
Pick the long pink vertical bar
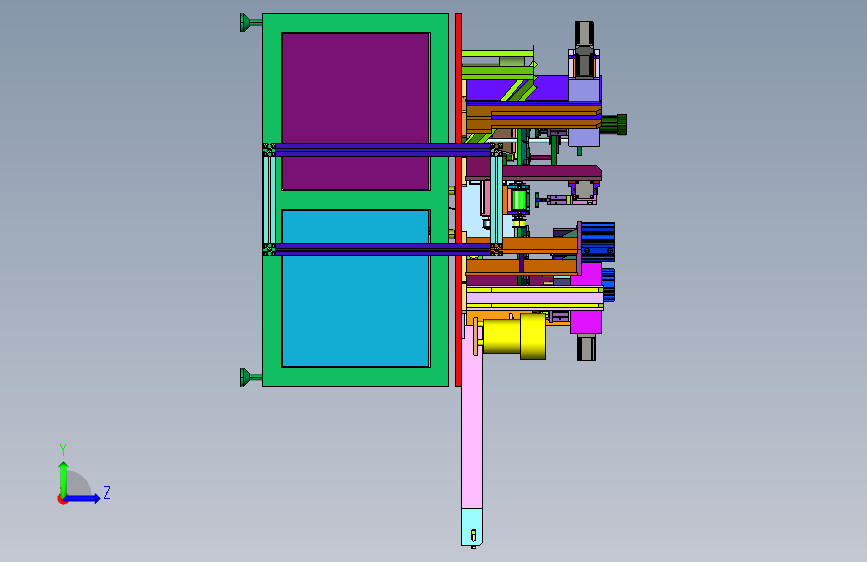coord(472,416)
